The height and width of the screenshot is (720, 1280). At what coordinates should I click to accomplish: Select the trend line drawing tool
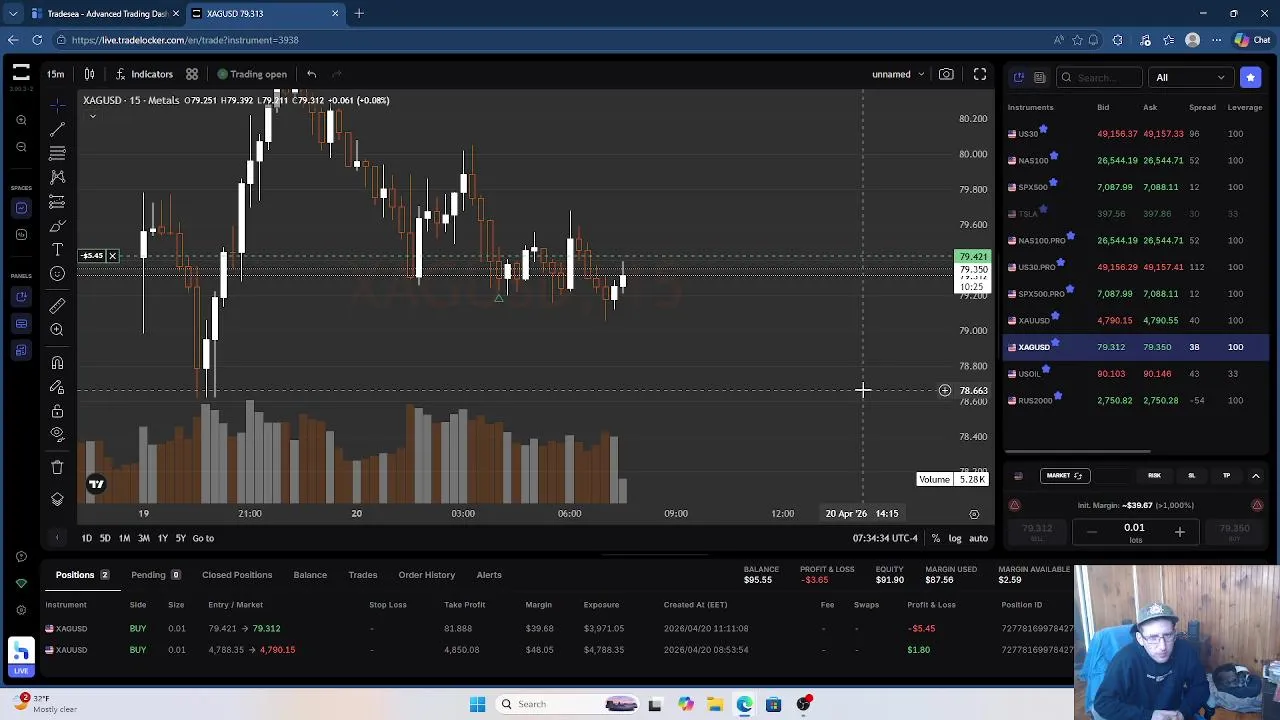[x=57, y=129]
